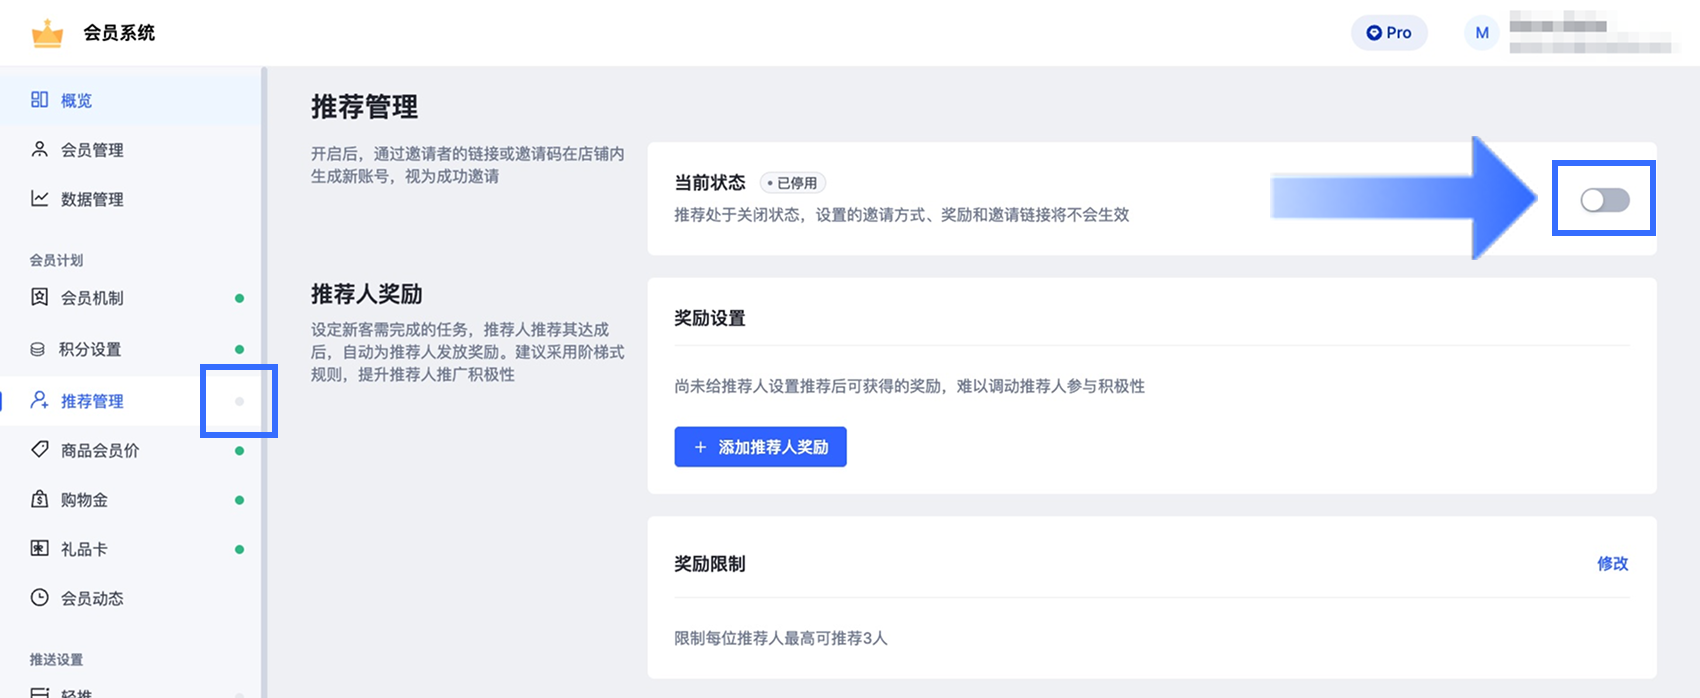Click the plus icon in 添加推荐人奖励
The height and width of the screenshot is (698, 1700).
coord(700,447)
